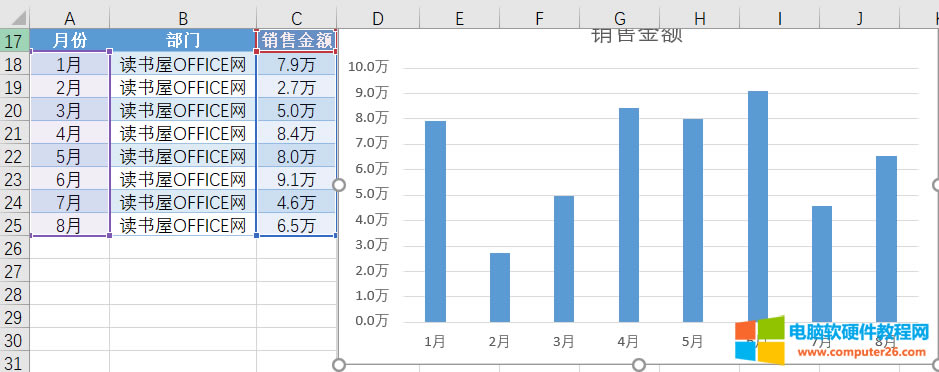This screenshot has height=372, width=939.
Task: Select cell containing 9.1万
Action: [296, 180]
